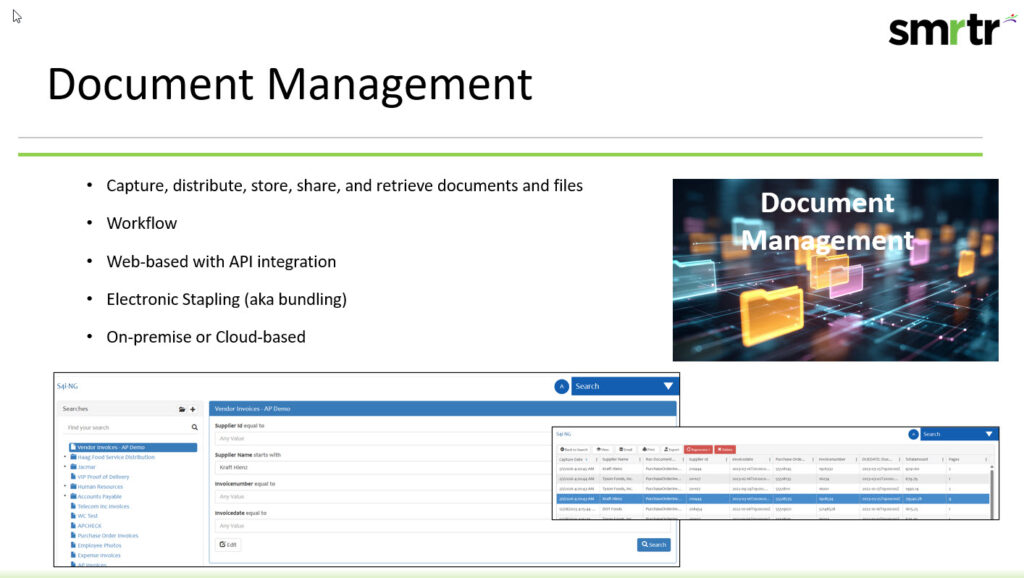Click the round user avatar in the results window
Viewport: 1024px width, 578px height.
[x=913, y=434]
